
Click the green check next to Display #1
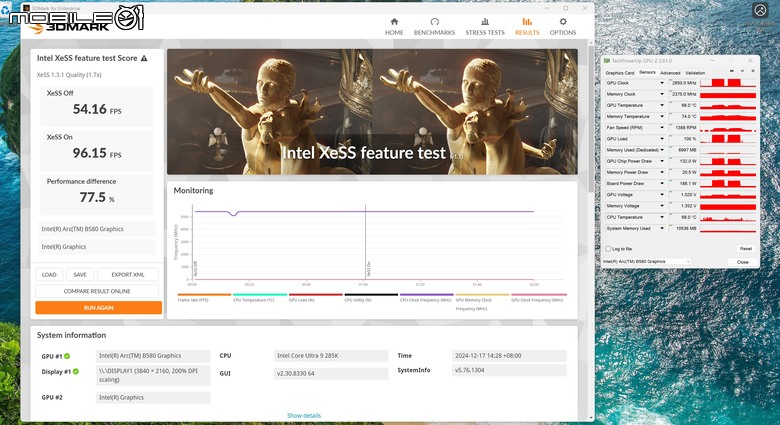pyautogui.click(x=76, y=371)
